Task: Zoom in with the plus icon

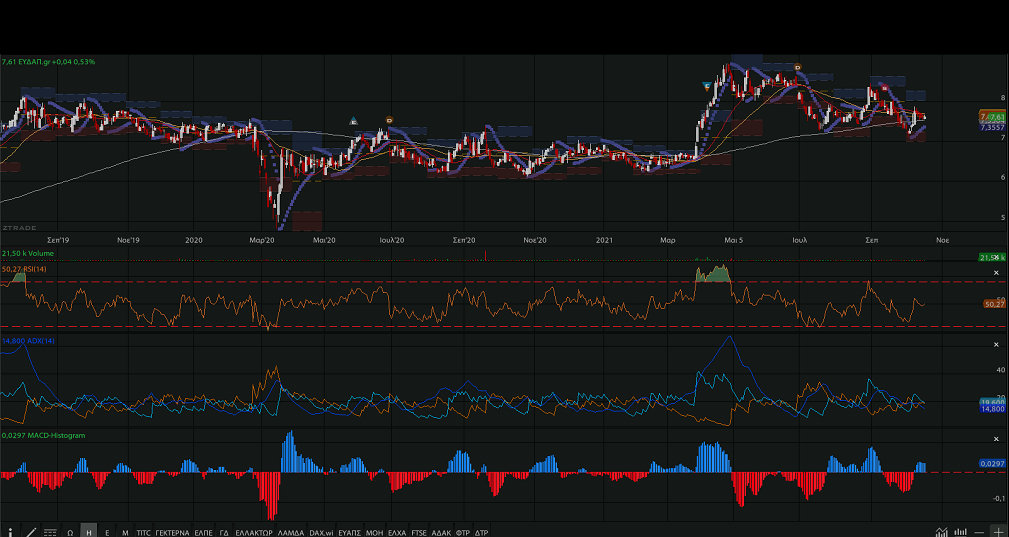Action: click(998, 532)
